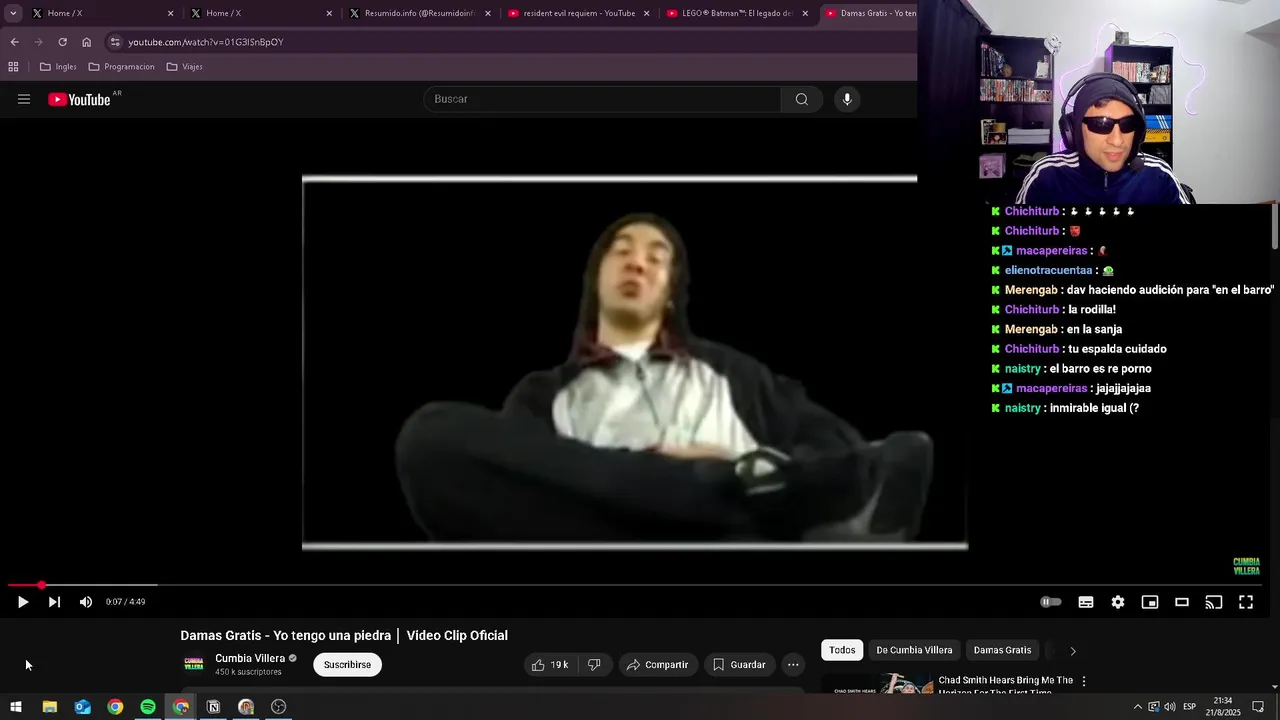
Task: Open the YouTube hamburger guide menu
Action: coord(24,99)
